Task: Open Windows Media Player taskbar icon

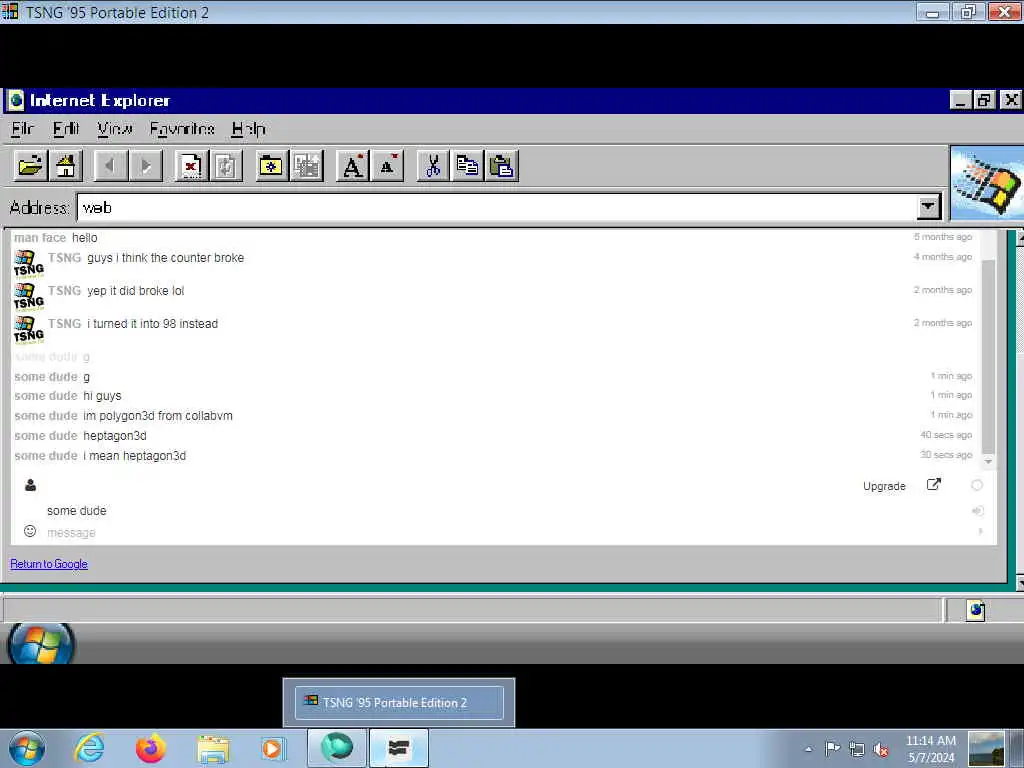Action: (272, 748)
